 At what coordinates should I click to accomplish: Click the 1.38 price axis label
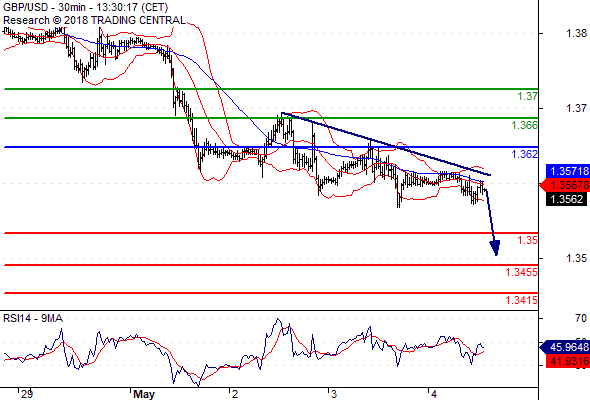(x=576, y=33)
